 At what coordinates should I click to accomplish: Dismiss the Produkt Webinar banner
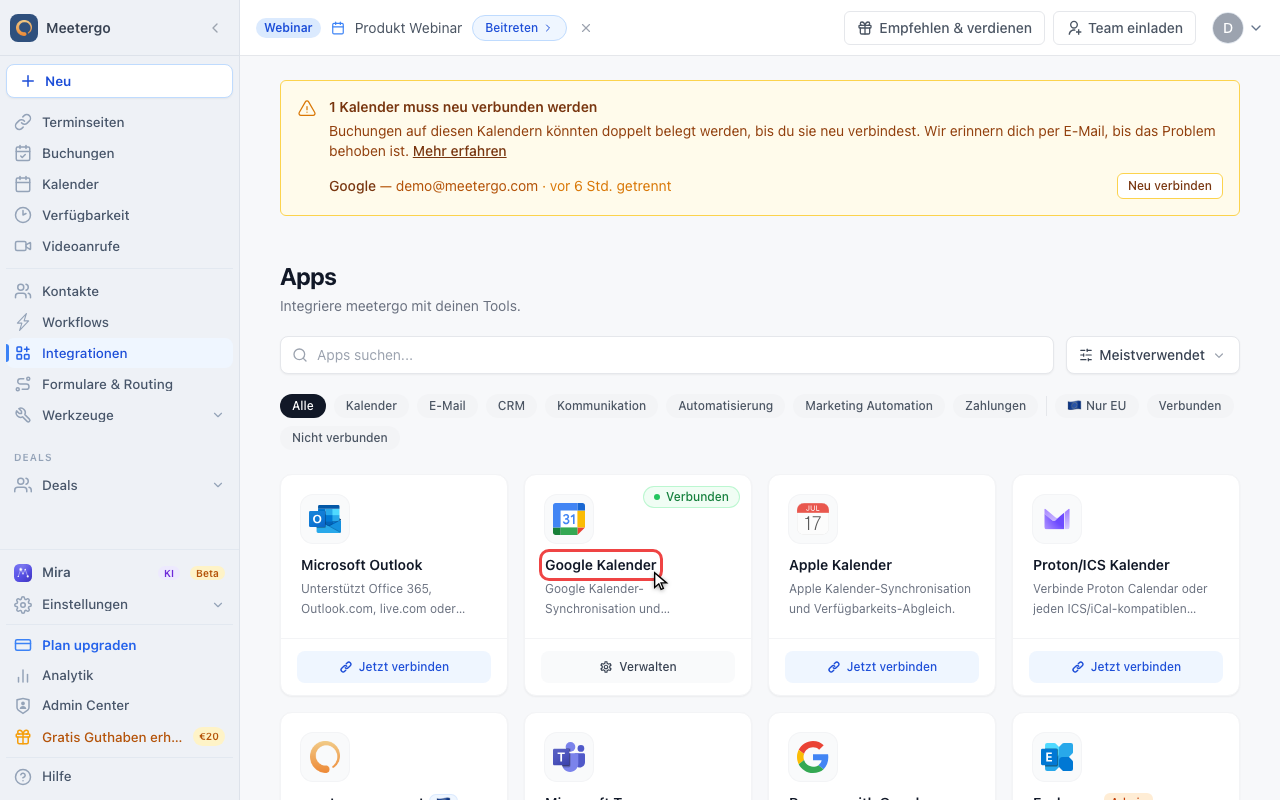[x=586, y=28]
